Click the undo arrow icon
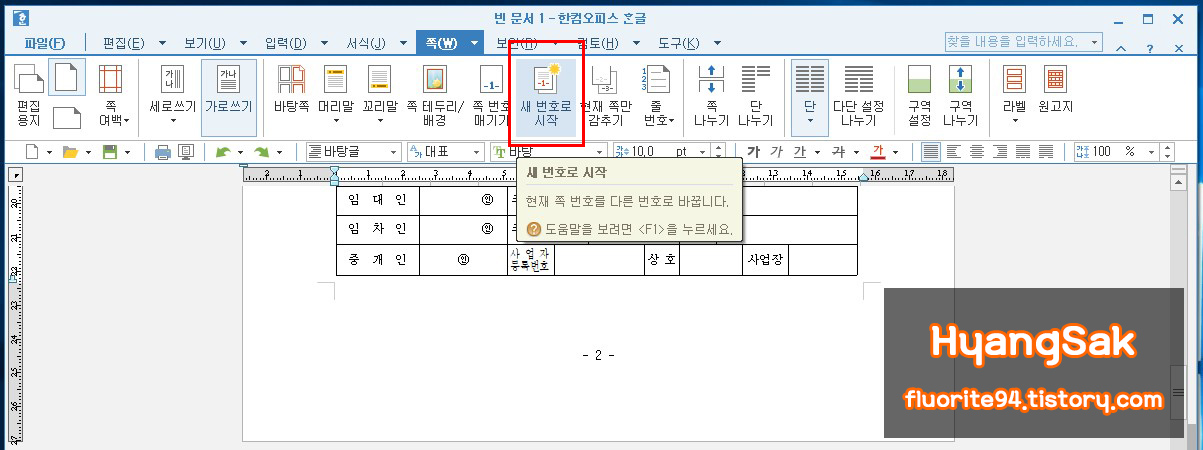 [x=222, y=152]
